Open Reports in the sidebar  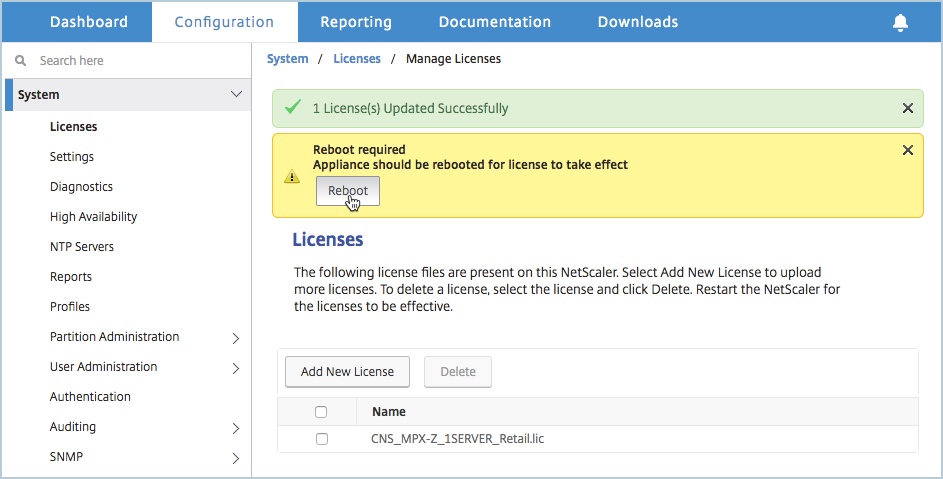(71, 277)
